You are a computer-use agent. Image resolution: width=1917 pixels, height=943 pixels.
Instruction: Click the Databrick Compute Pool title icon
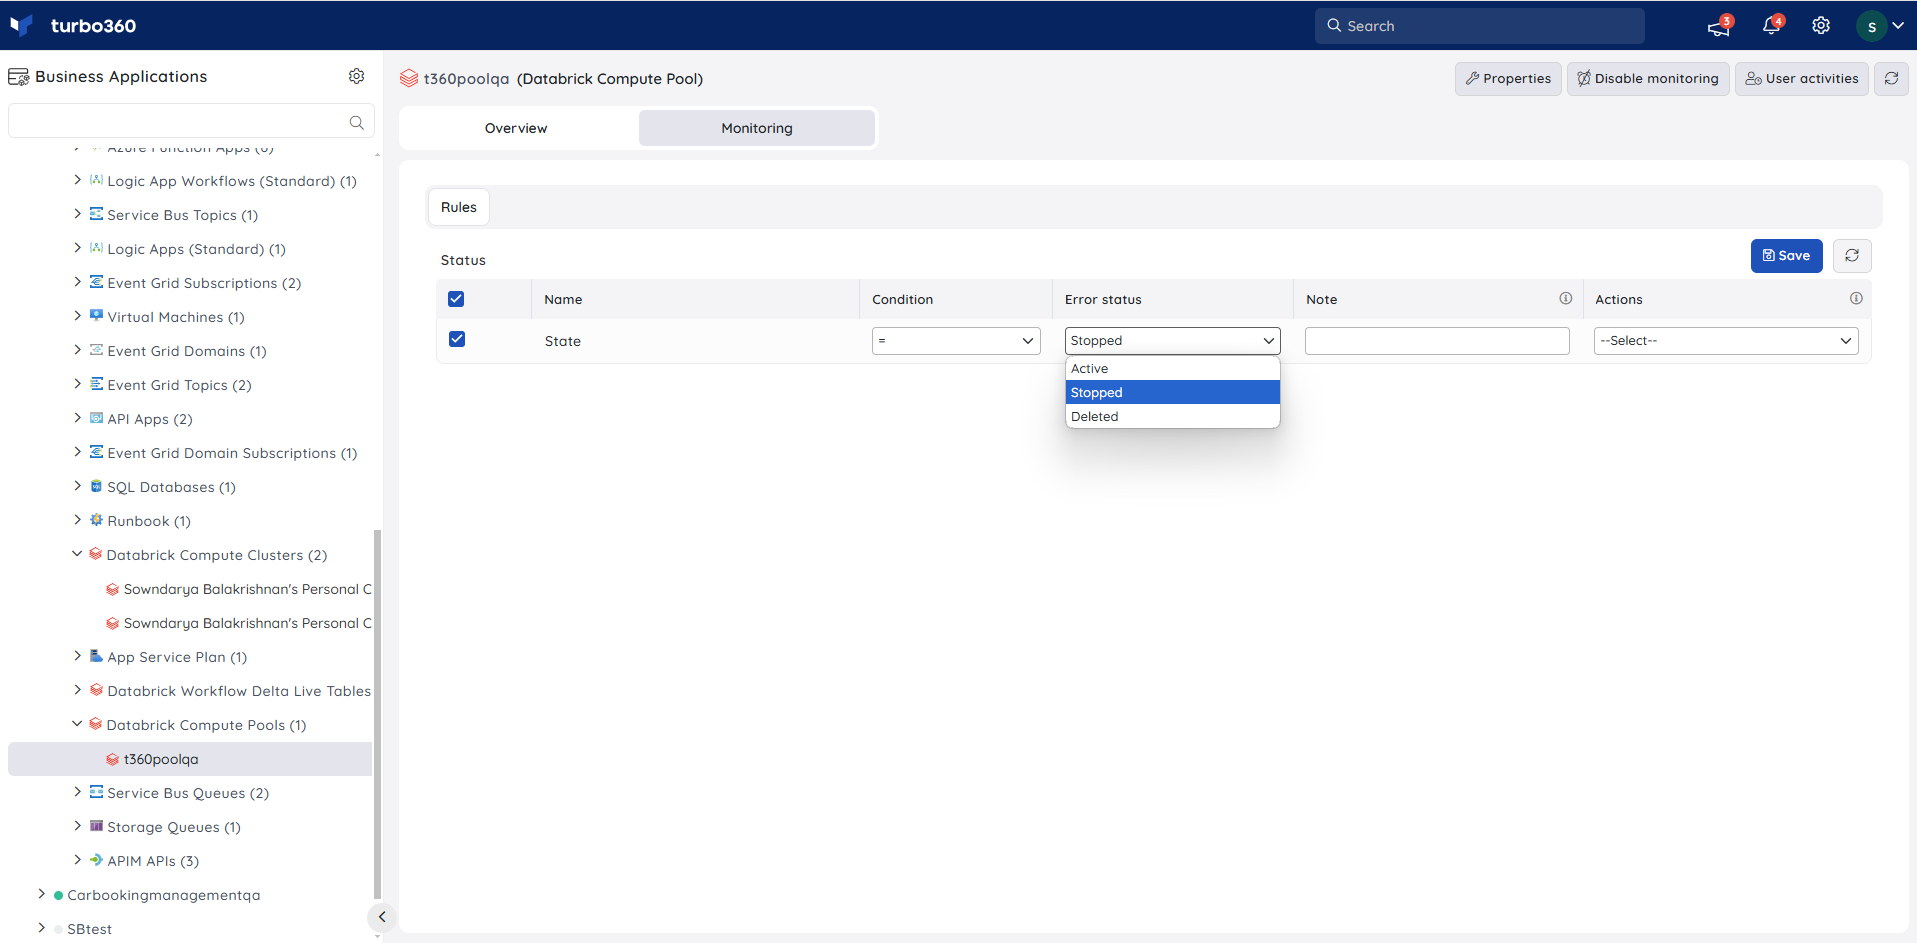(409, 78)
